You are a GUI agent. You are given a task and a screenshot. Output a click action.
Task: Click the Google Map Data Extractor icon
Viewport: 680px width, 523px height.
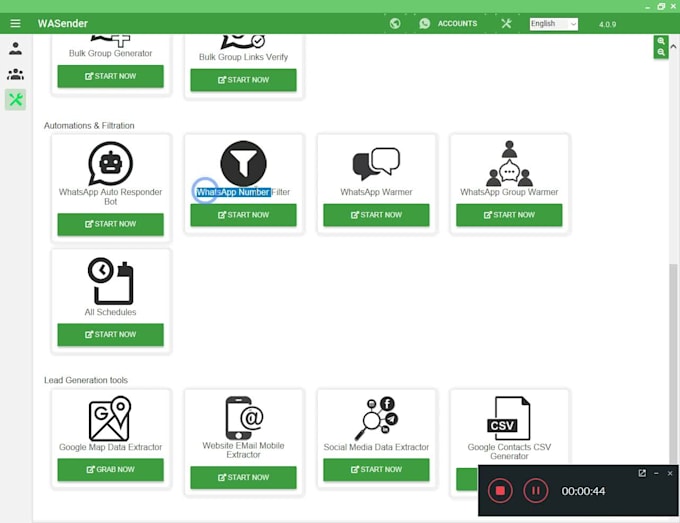[x=110, y=418]
